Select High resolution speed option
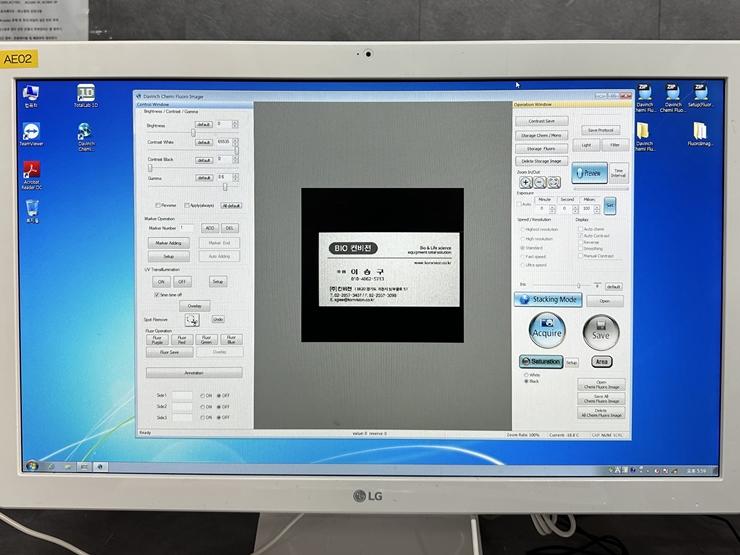This screenshot has height=555, width=740. pos(521,239)
